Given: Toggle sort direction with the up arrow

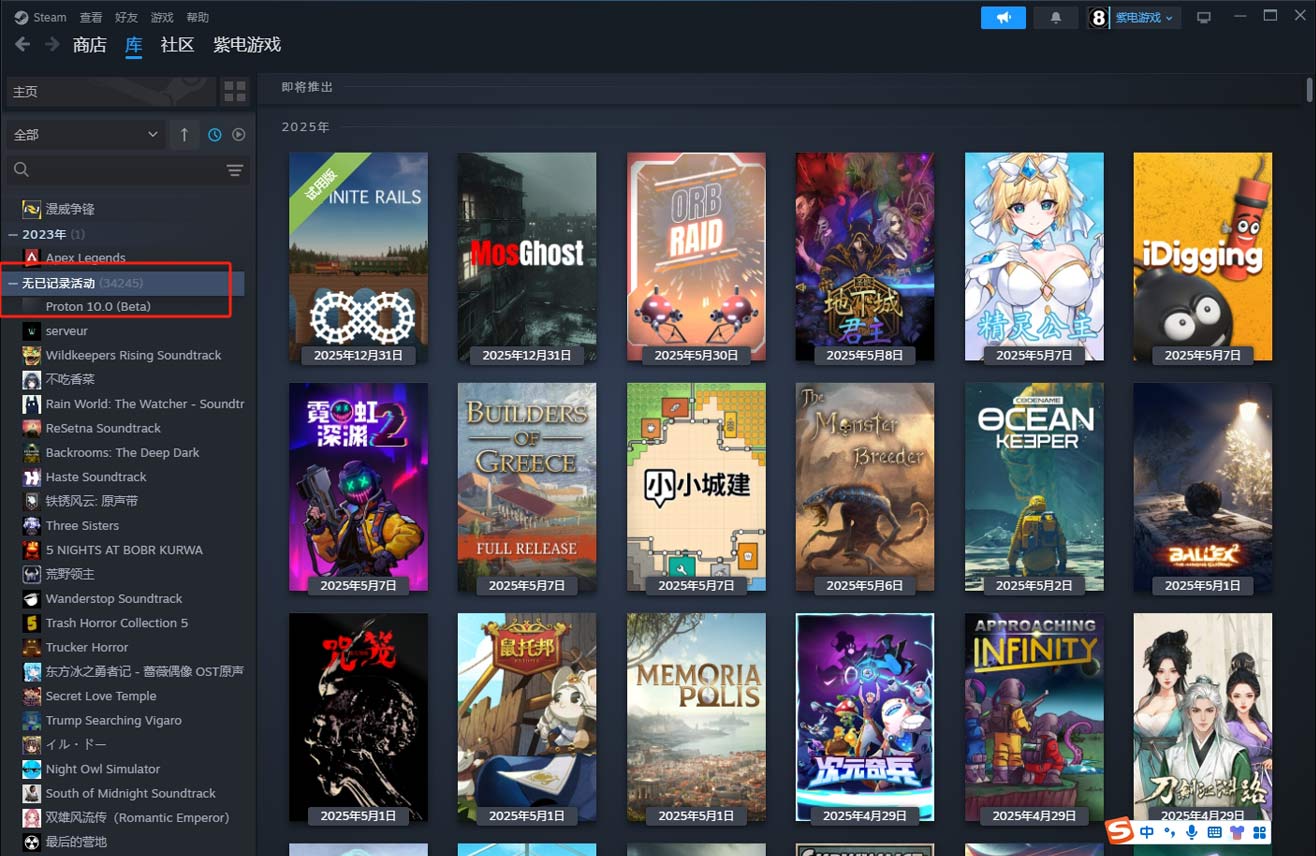Looking at the screenshot, I should point(184,134).
